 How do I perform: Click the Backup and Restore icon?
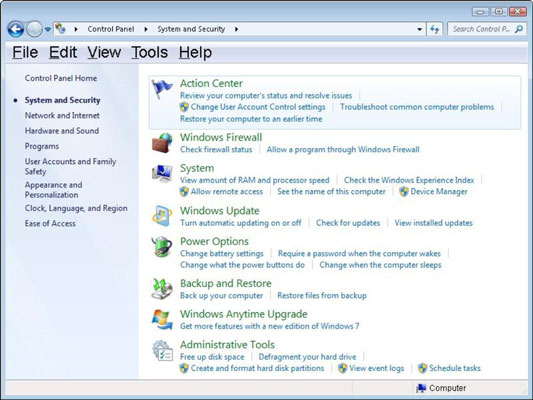pos(162,289)
